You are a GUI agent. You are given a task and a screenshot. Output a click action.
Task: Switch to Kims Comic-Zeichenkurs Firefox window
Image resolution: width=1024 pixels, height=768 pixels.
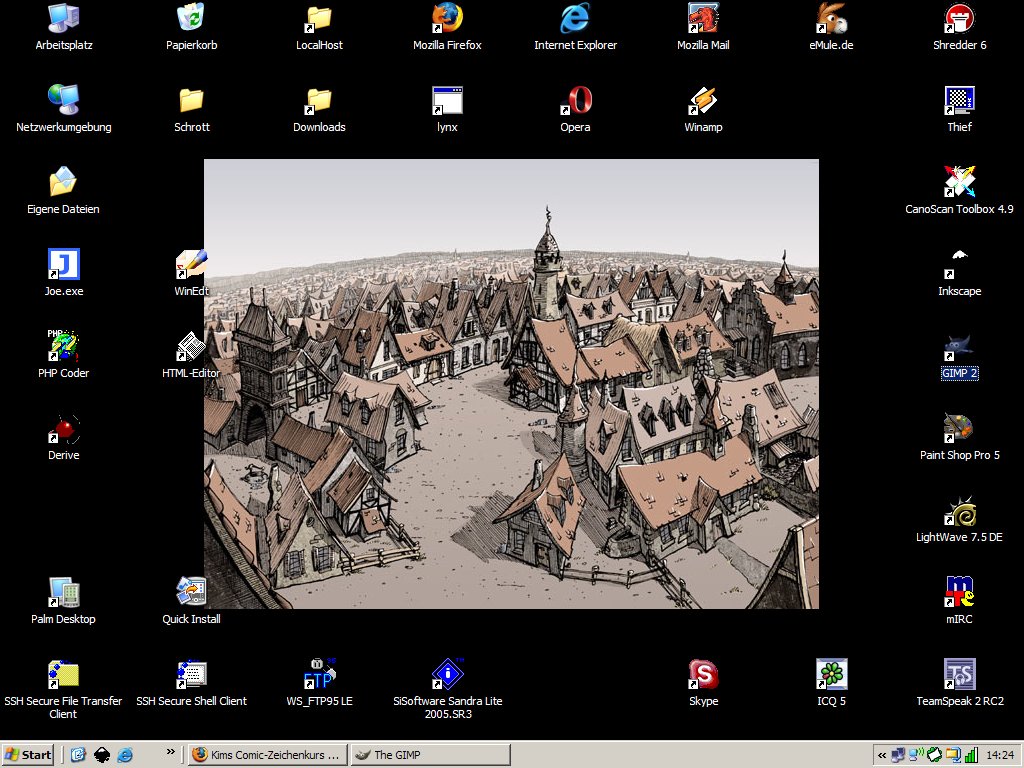pyautogui.click(x=268, y=755)
